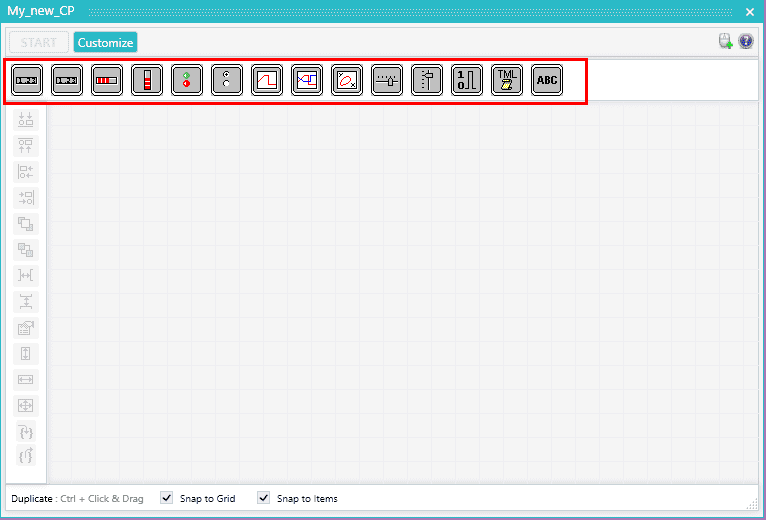Click the align right edges icon

26,197
